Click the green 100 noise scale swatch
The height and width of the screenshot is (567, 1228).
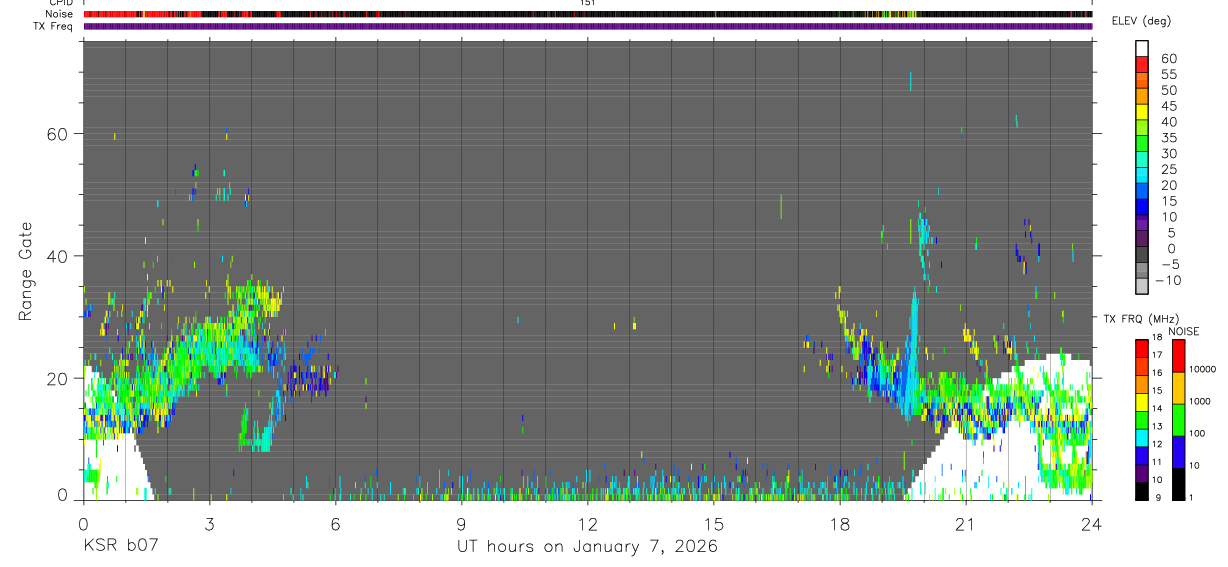pos(1179,420)
